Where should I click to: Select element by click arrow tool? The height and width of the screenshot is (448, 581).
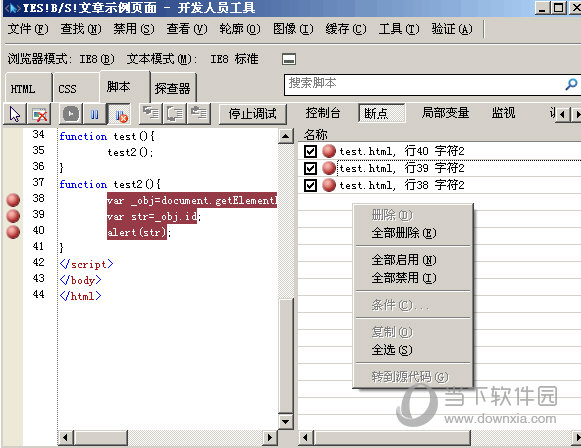coord(15,114)
